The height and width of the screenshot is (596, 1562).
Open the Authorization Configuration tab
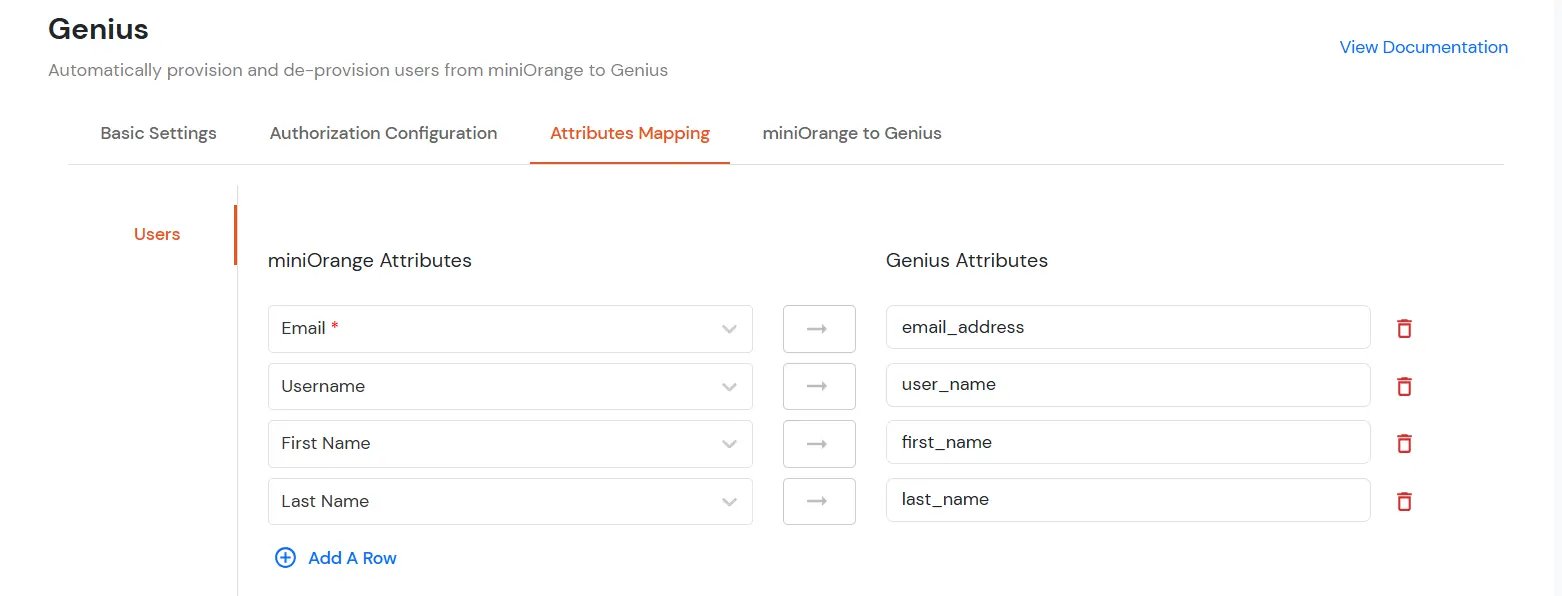point(383,133)
